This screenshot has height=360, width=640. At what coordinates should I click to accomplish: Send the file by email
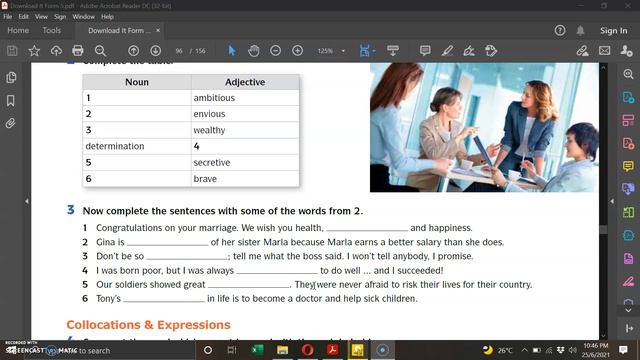tap(604, 51)
